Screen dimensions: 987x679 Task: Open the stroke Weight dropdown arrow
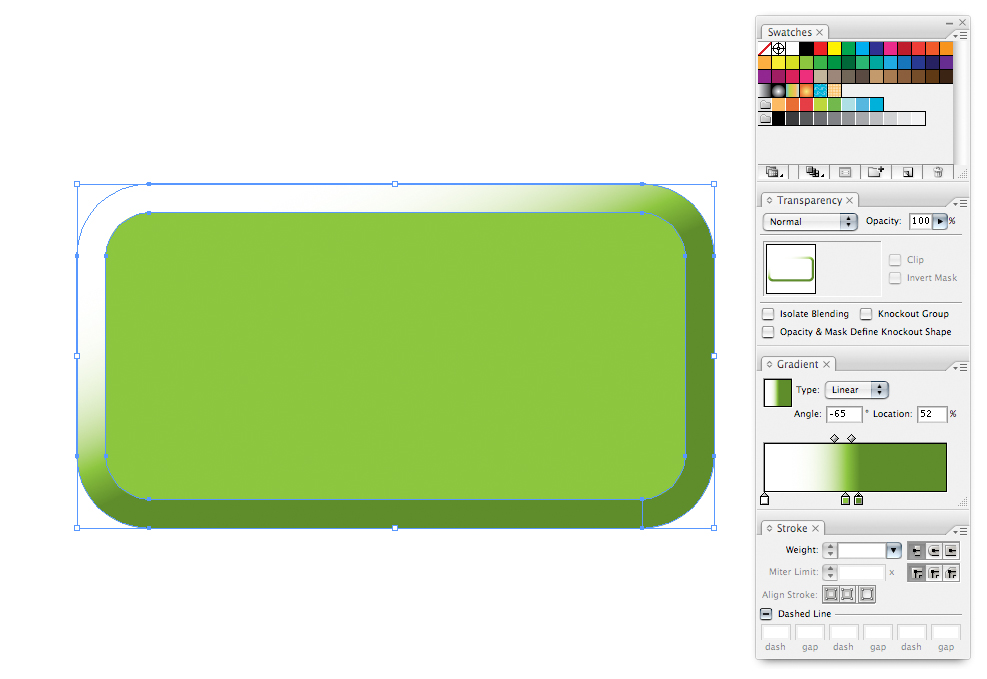[x=893, y=551]
